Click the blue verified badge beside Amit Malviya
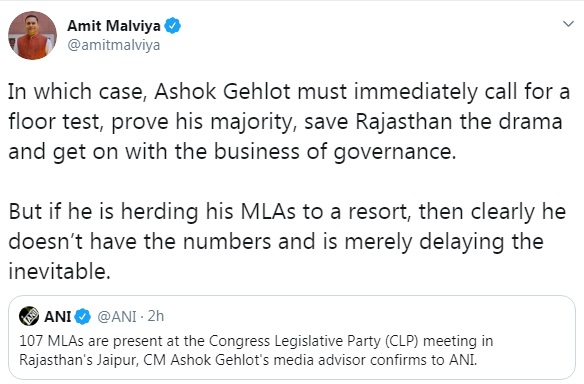This screenshot has width=584, height=384. point(172,26)
